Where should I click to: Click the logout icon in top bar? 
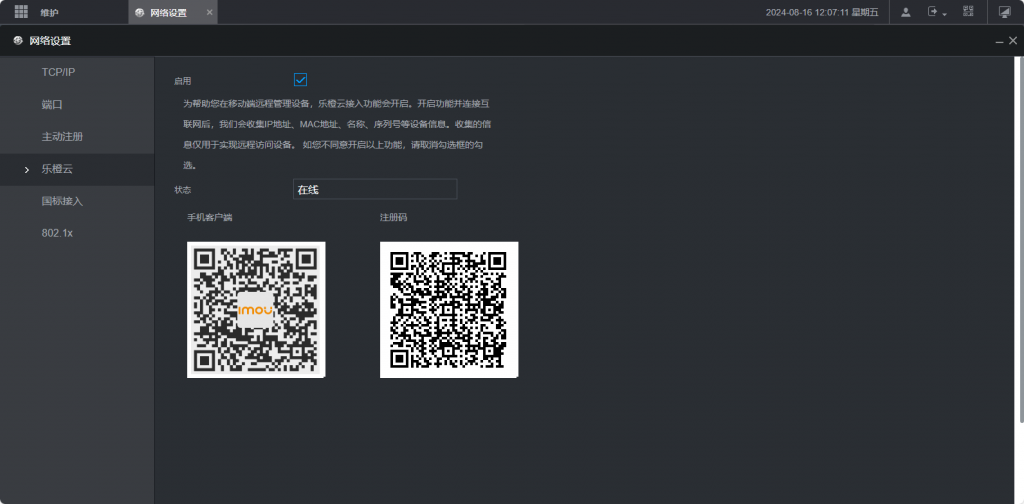933,12
